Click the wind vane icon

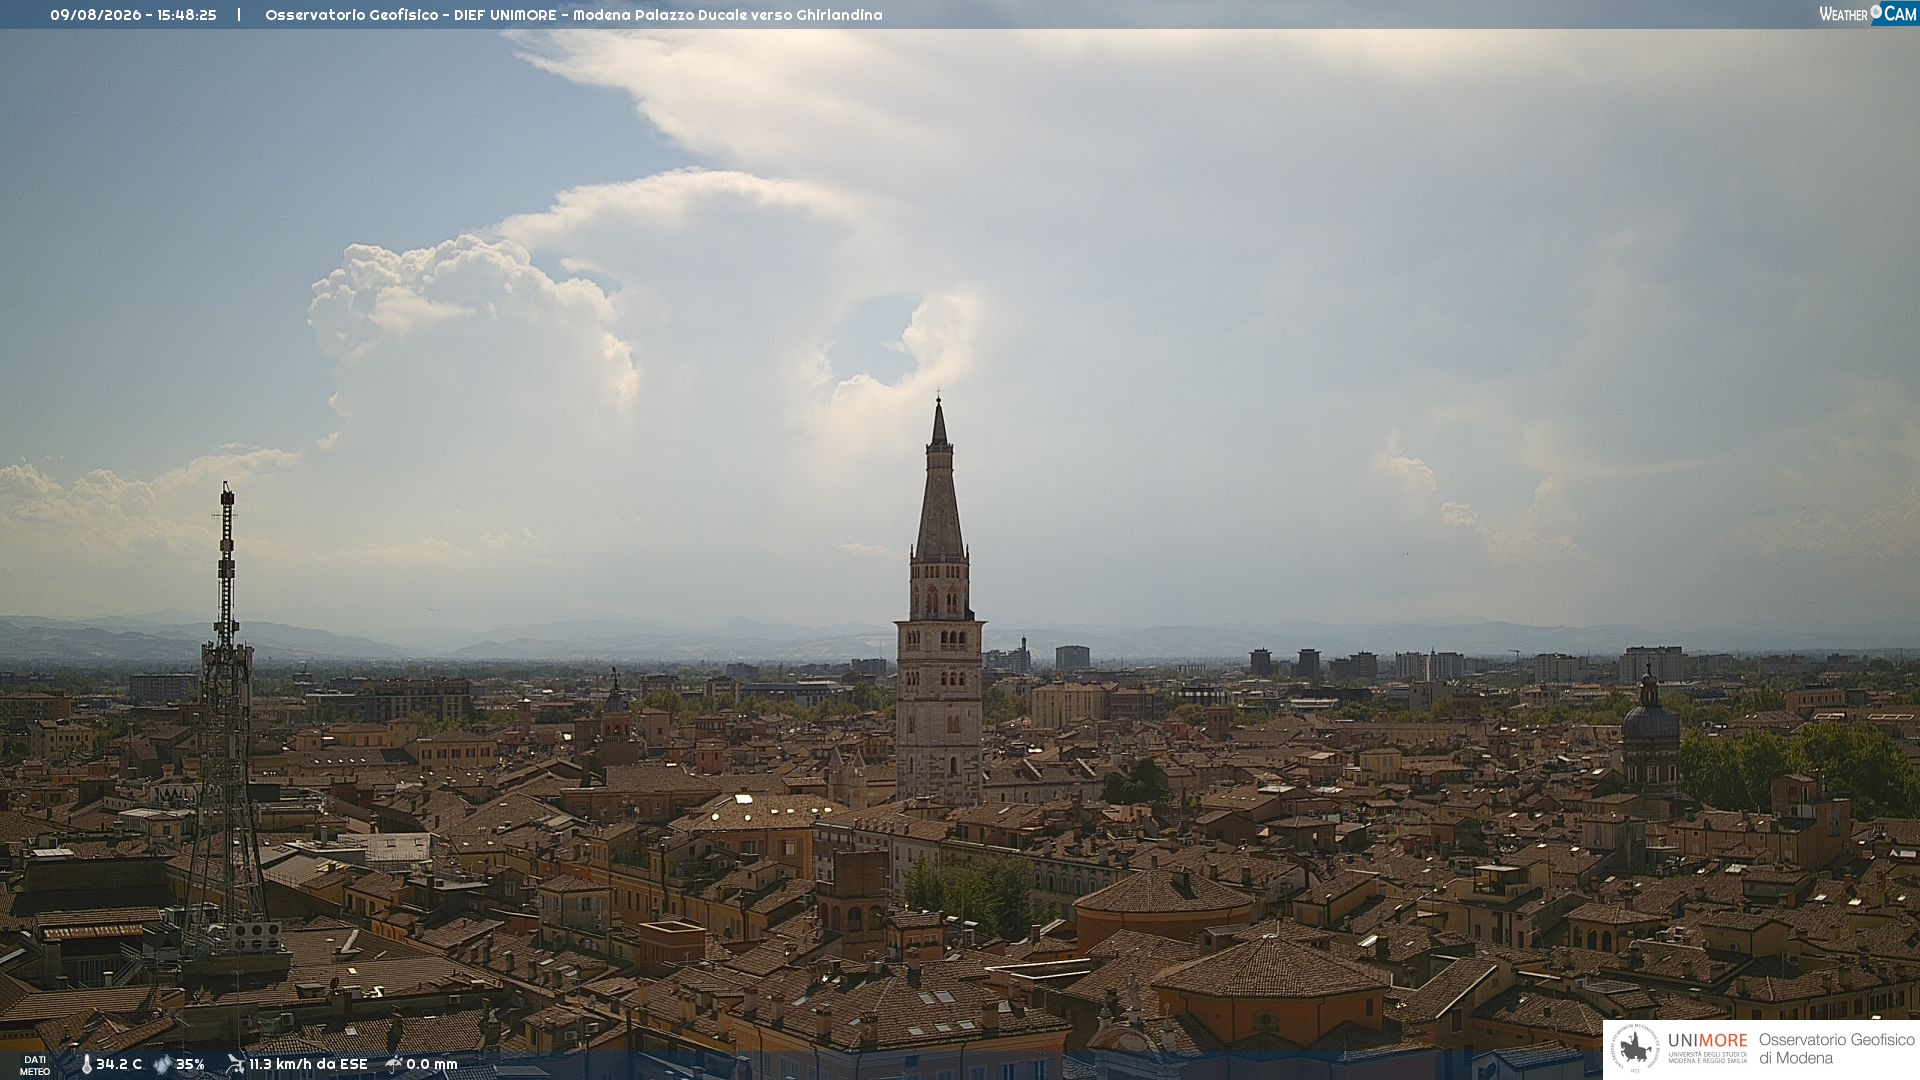[x=235, y=1064]
